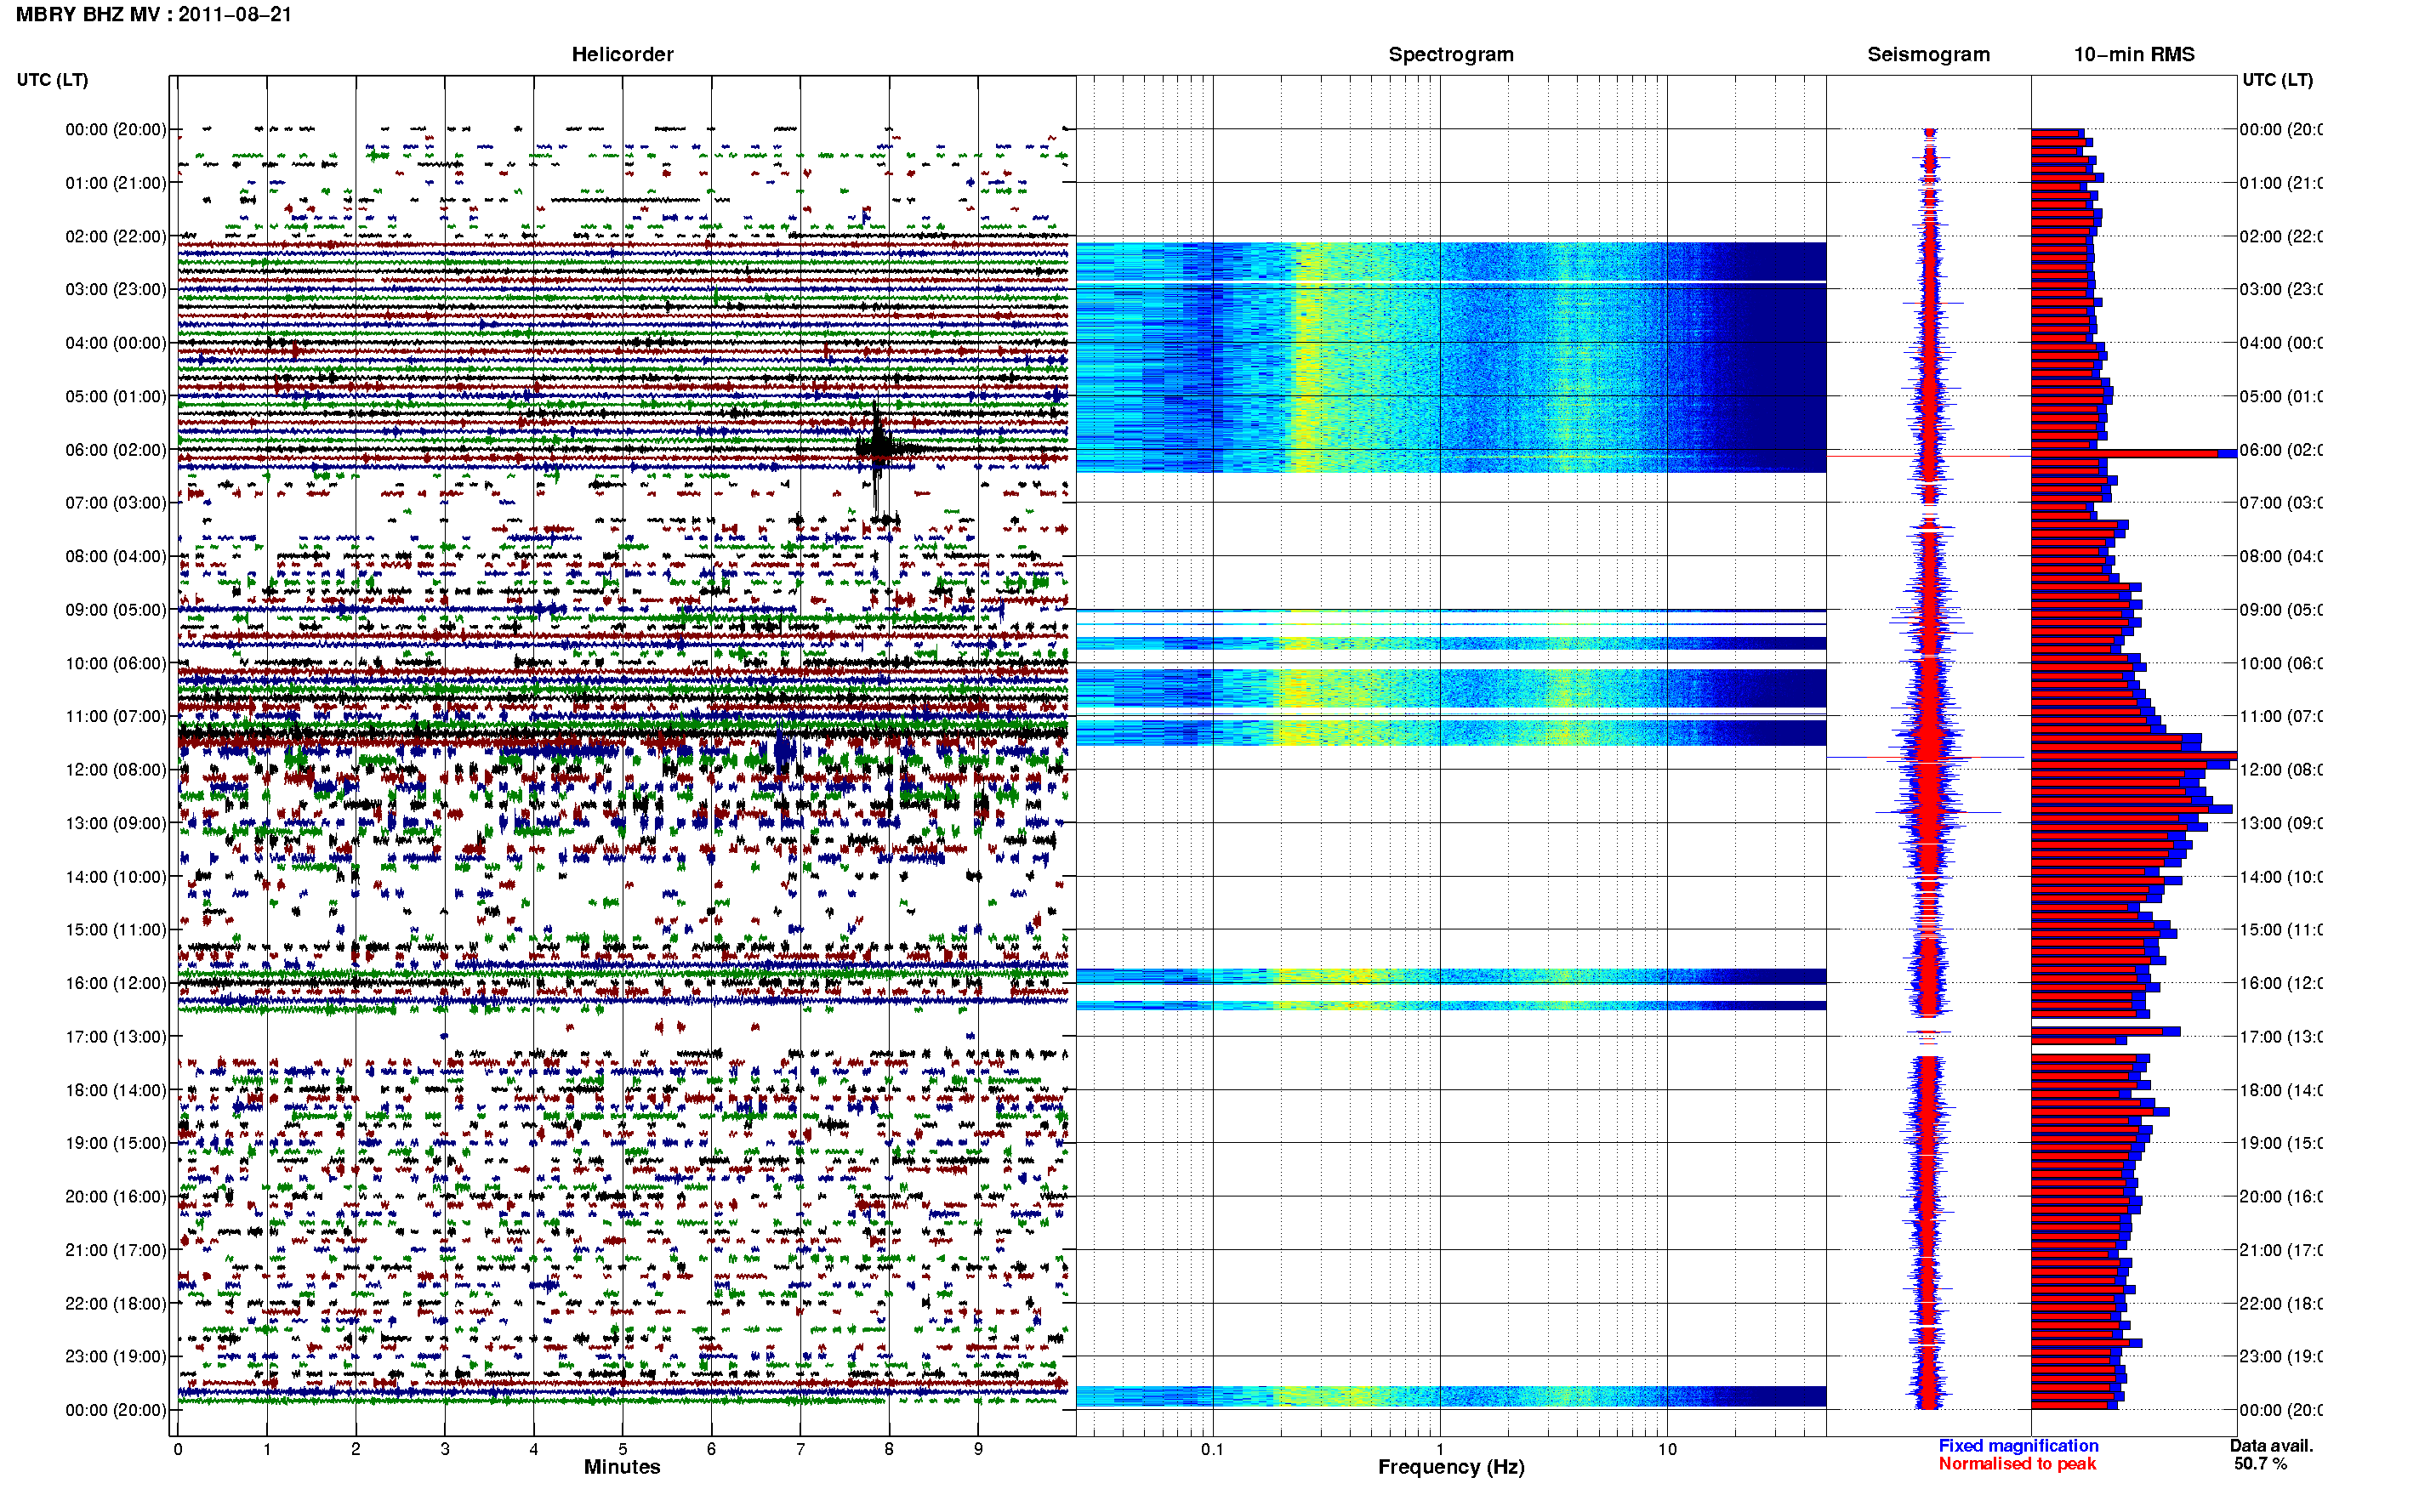
Task: Click the 19:00 (15:00) Helicorder time label
Action: [116, 1144]
